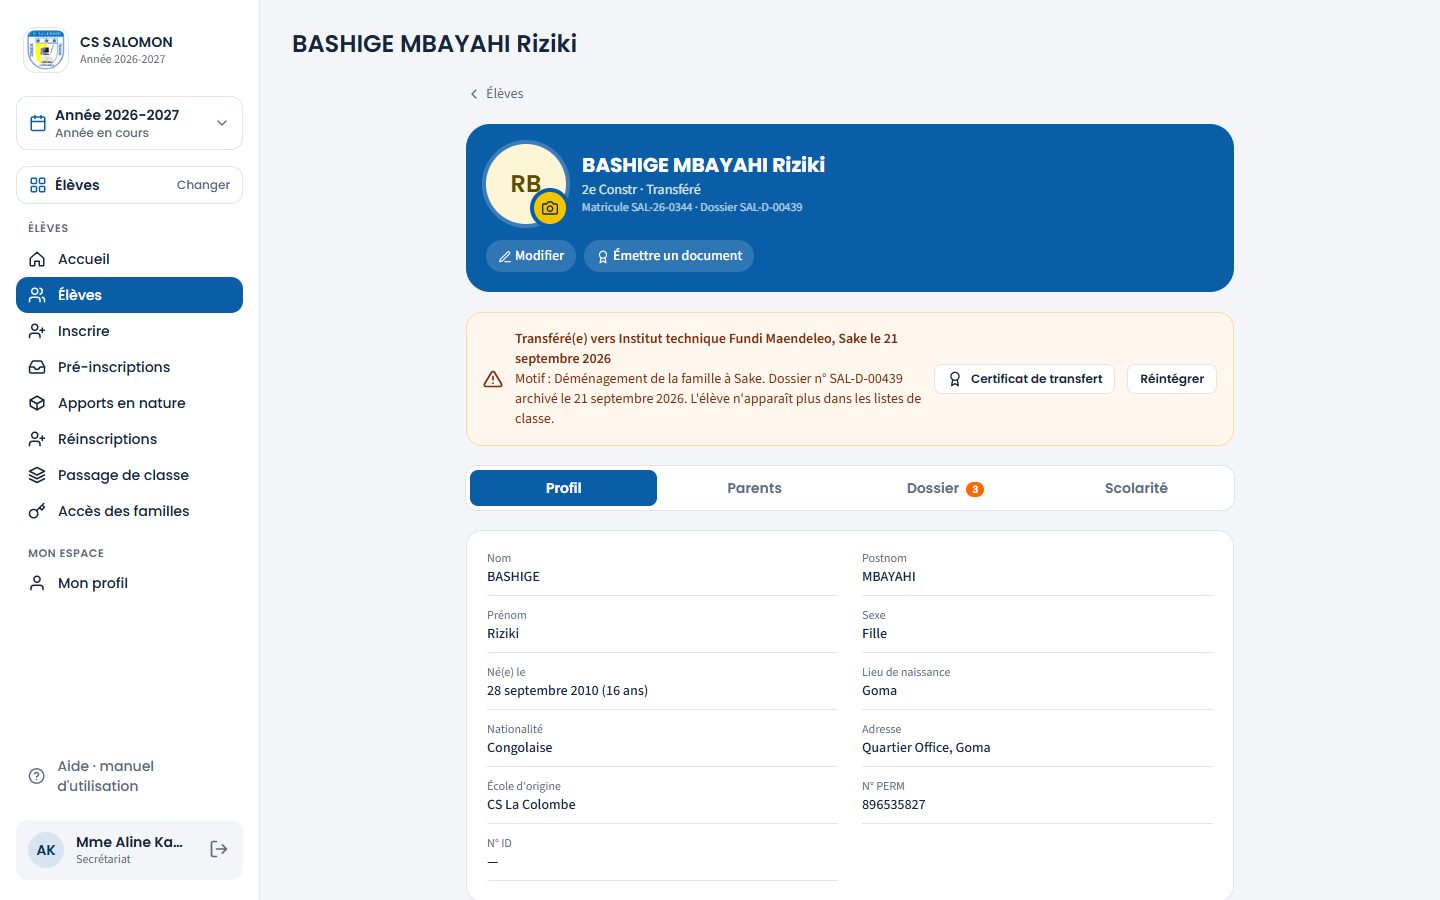1440x900 pixels.
Task: Click the AK user avatar
Action: [x=46, y=850]
